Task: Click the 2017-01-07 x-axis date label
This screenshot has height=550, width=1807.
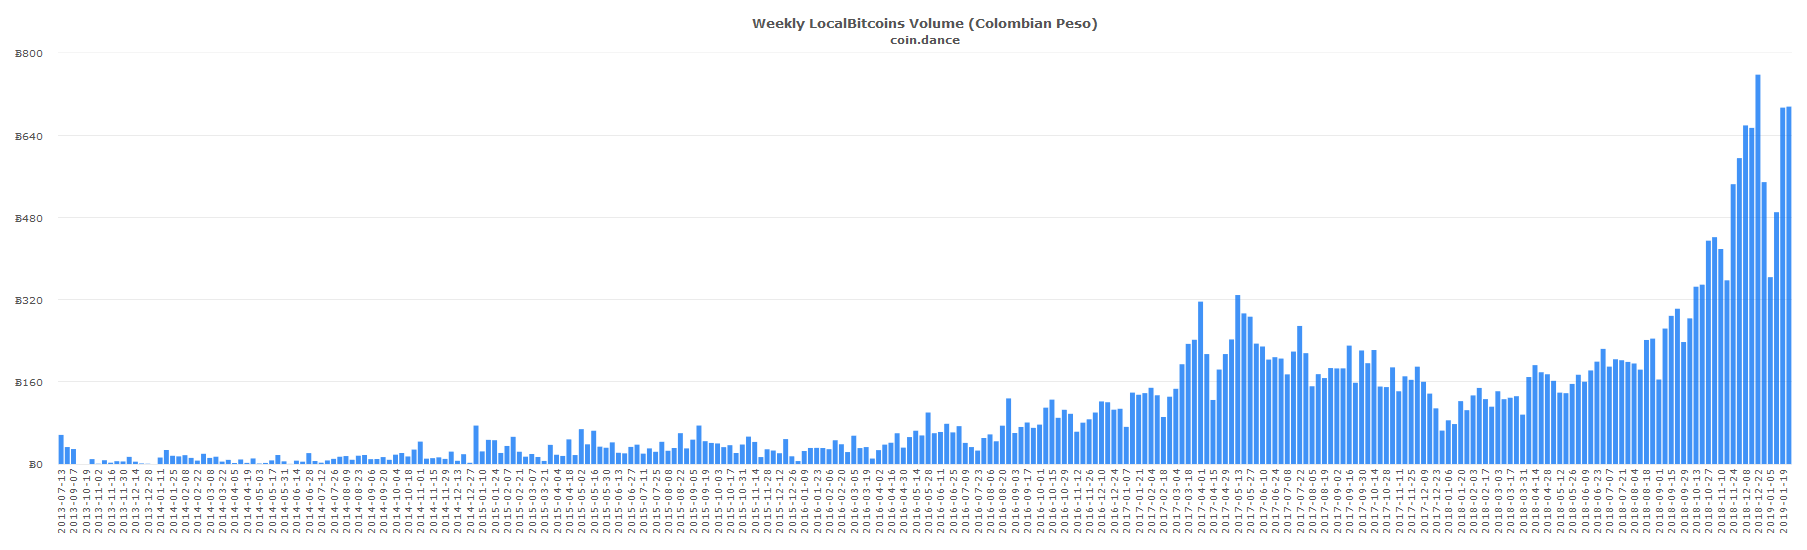Action: coord(1126,501)
